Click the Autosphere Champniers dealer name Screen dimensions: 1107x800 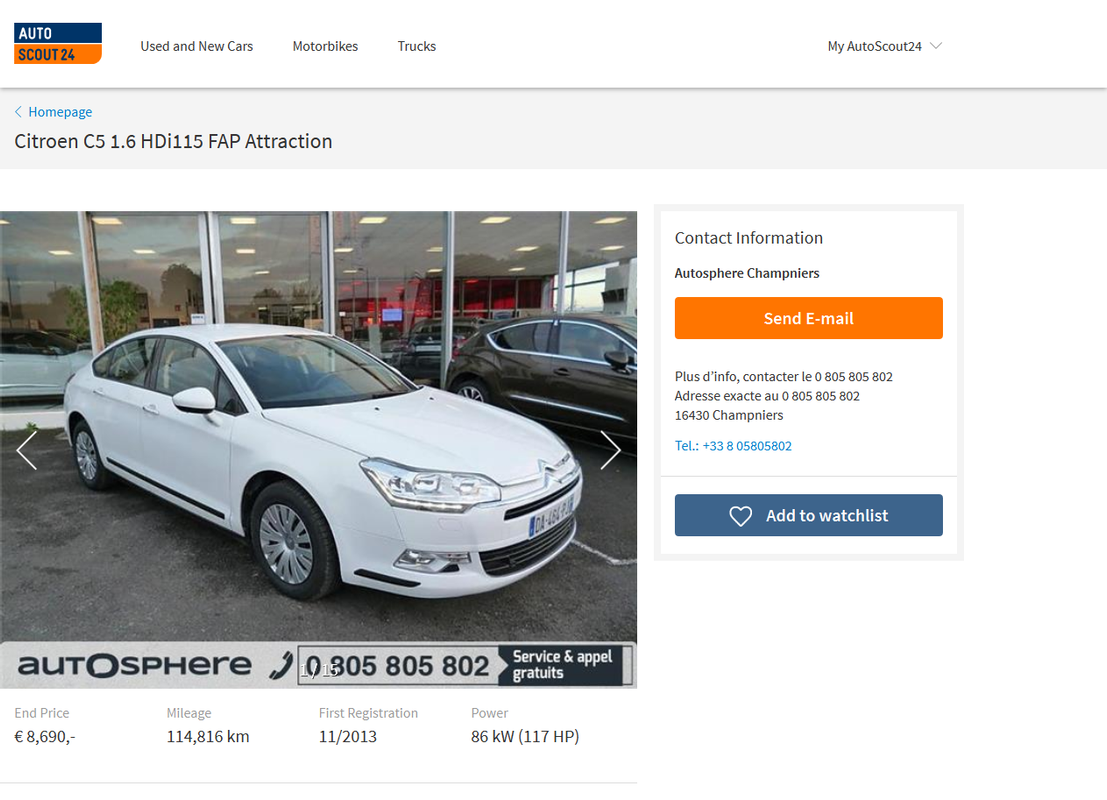(x=747, y=273)
